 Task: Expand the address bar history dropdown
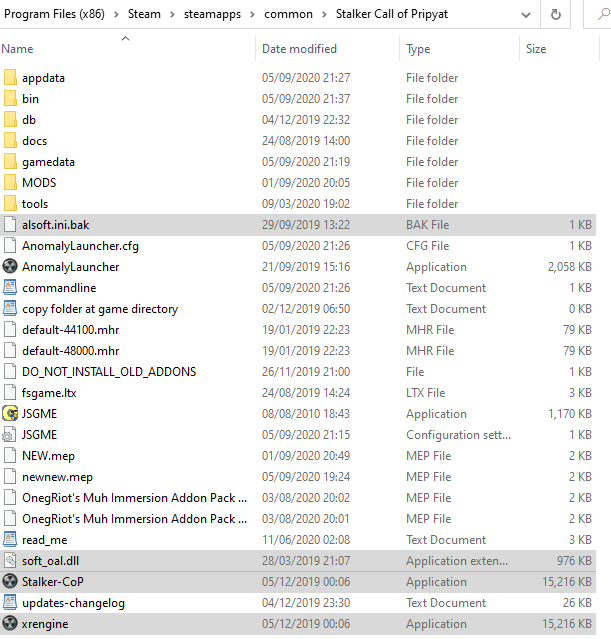coord(526,15)
